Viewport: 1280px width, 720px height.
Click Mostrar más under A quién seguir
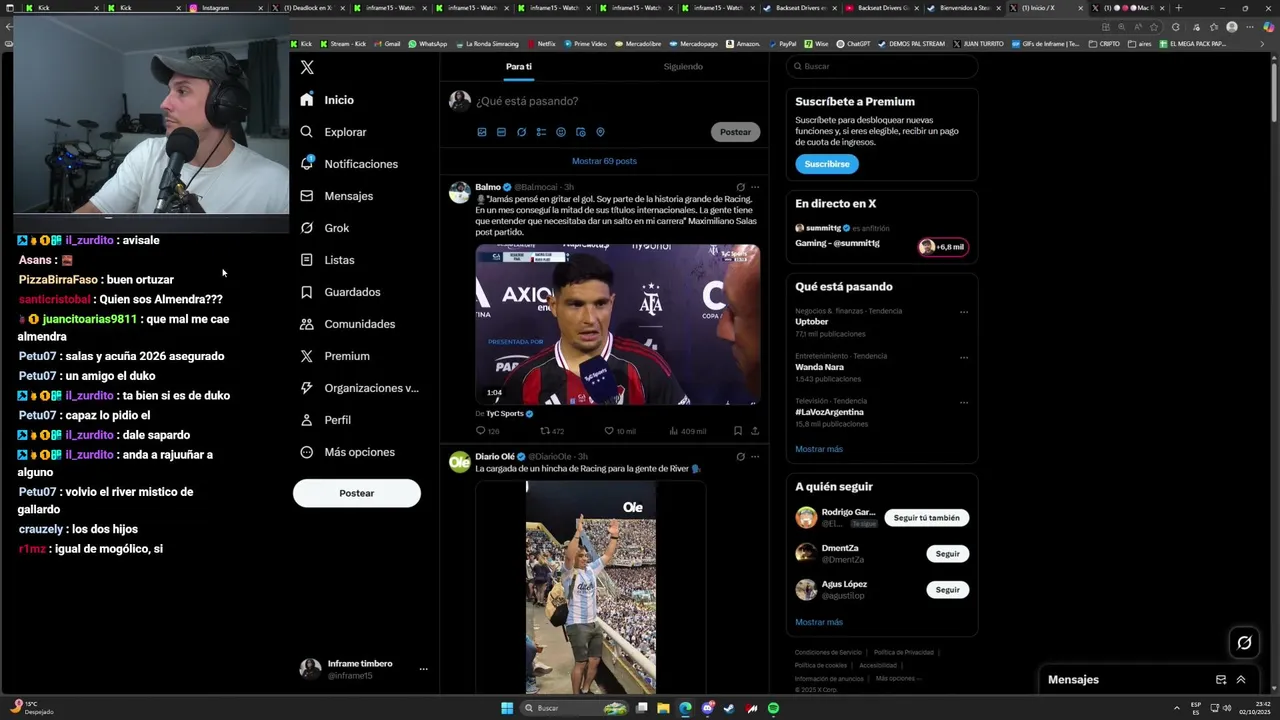coord(819,622)
